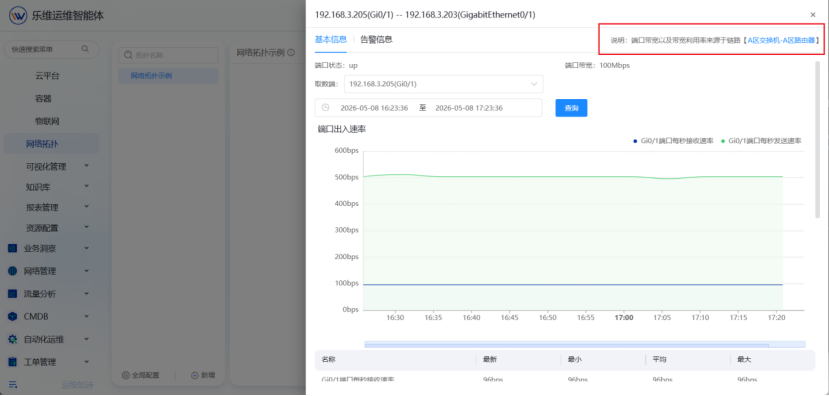Click the 端口出入速率 chart title
Viewport: 829px width, 396px height.
point(342,129)
